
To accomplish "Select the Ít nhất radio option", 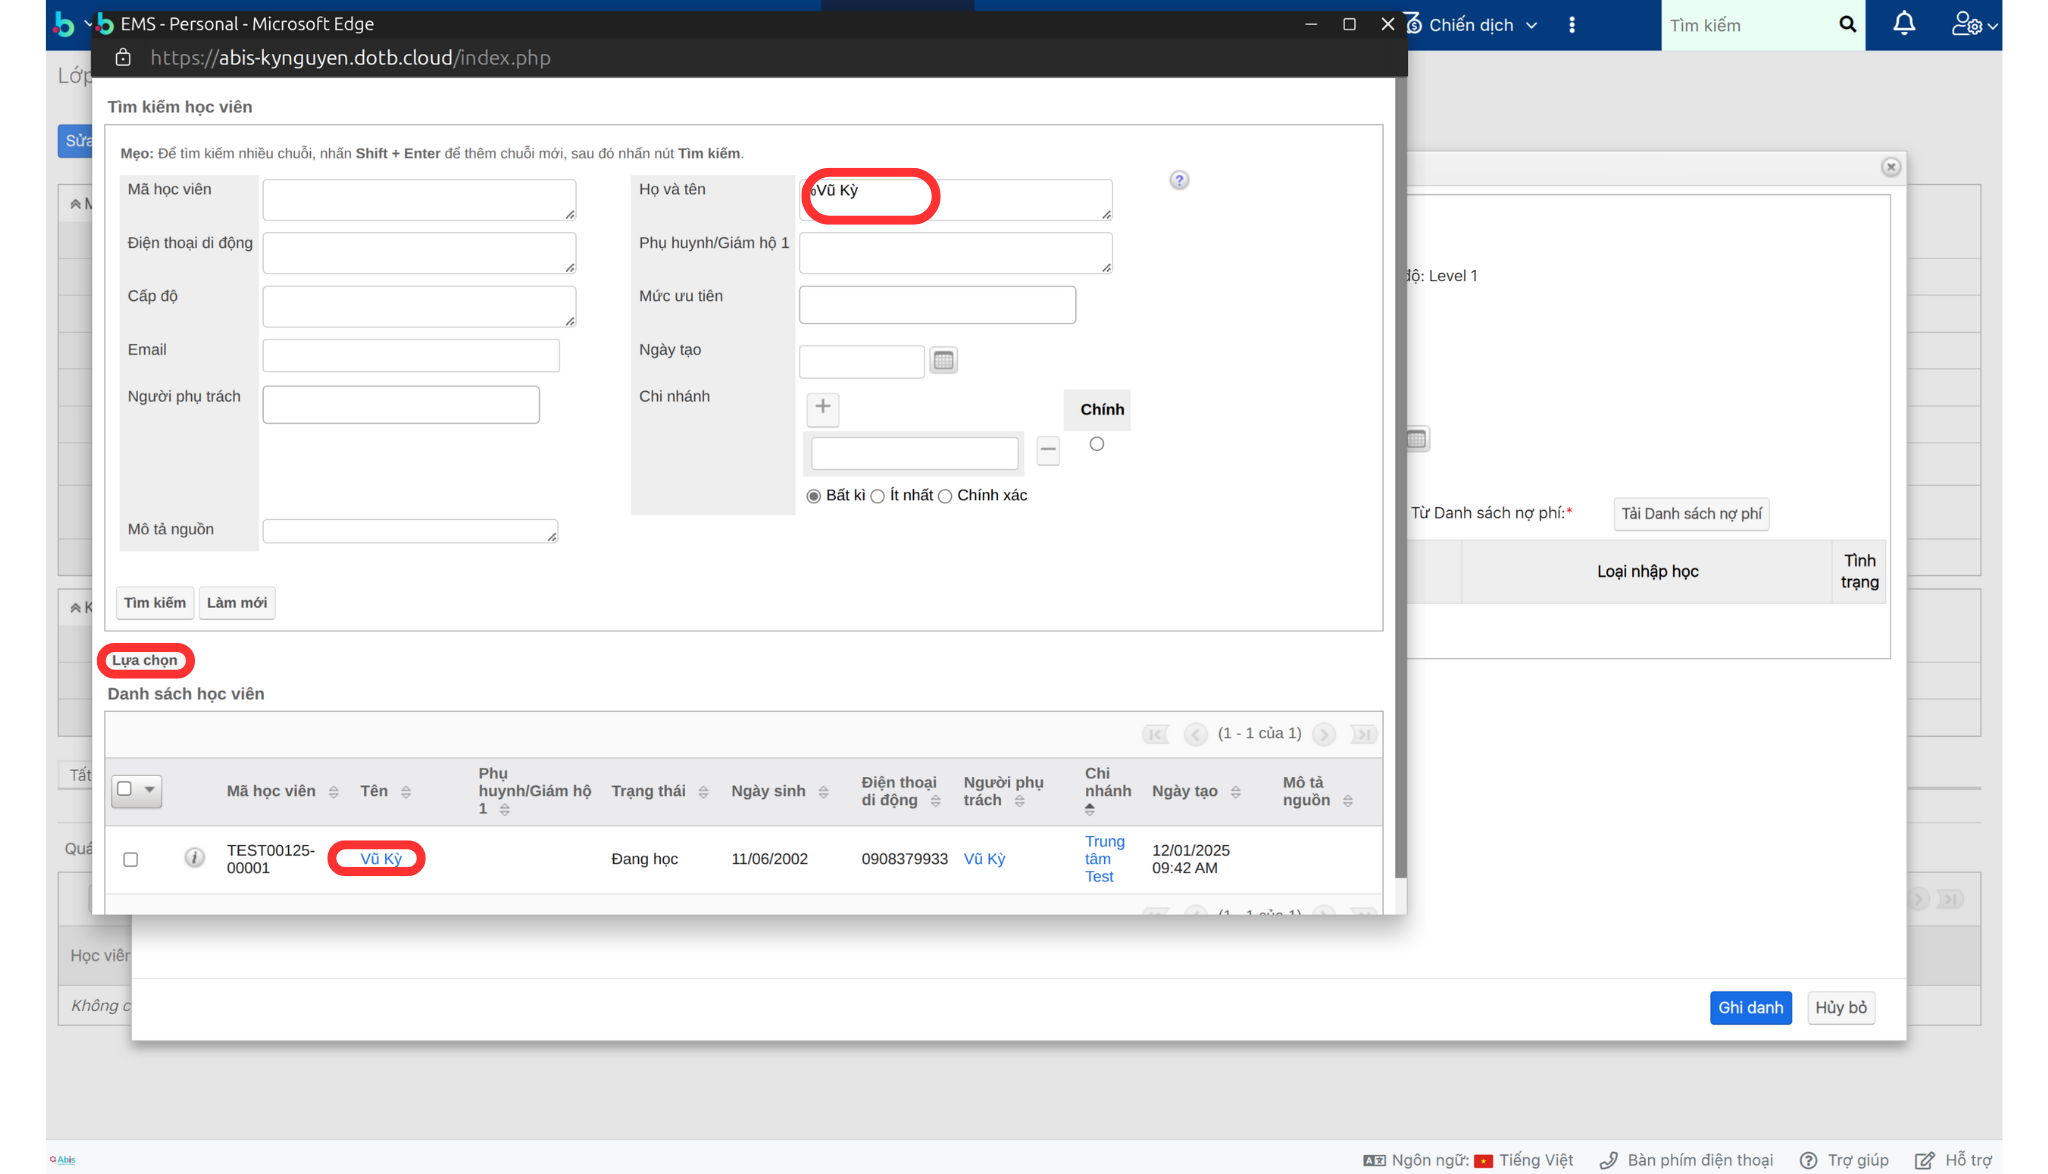I will (878, 496).
